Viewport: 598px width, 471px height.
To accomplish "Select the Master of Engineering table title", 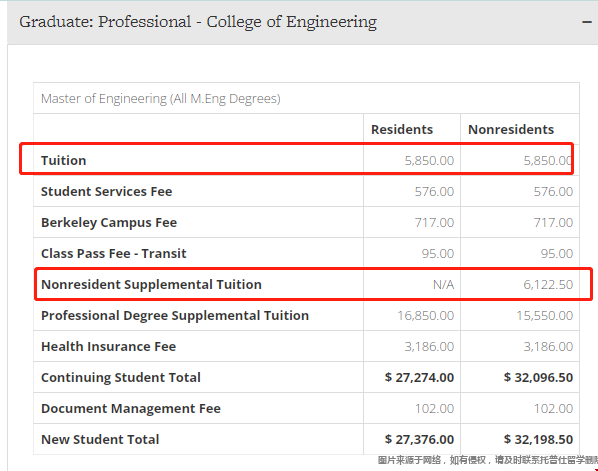I will (161, 99).
